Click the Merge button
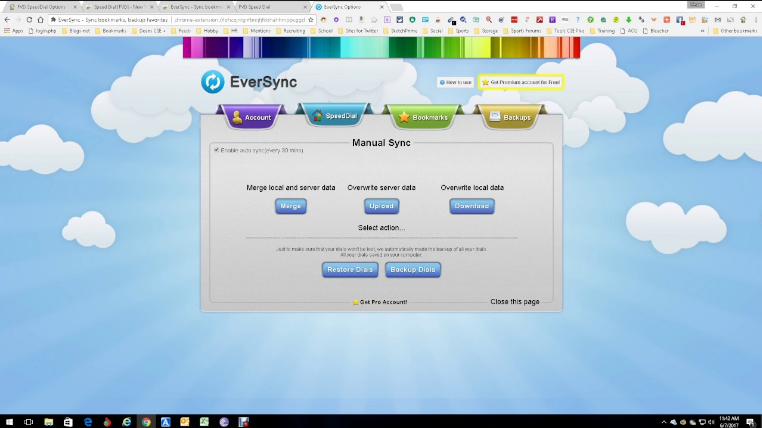The width and height of the screenshot is (762, 428). pos(291,206)
